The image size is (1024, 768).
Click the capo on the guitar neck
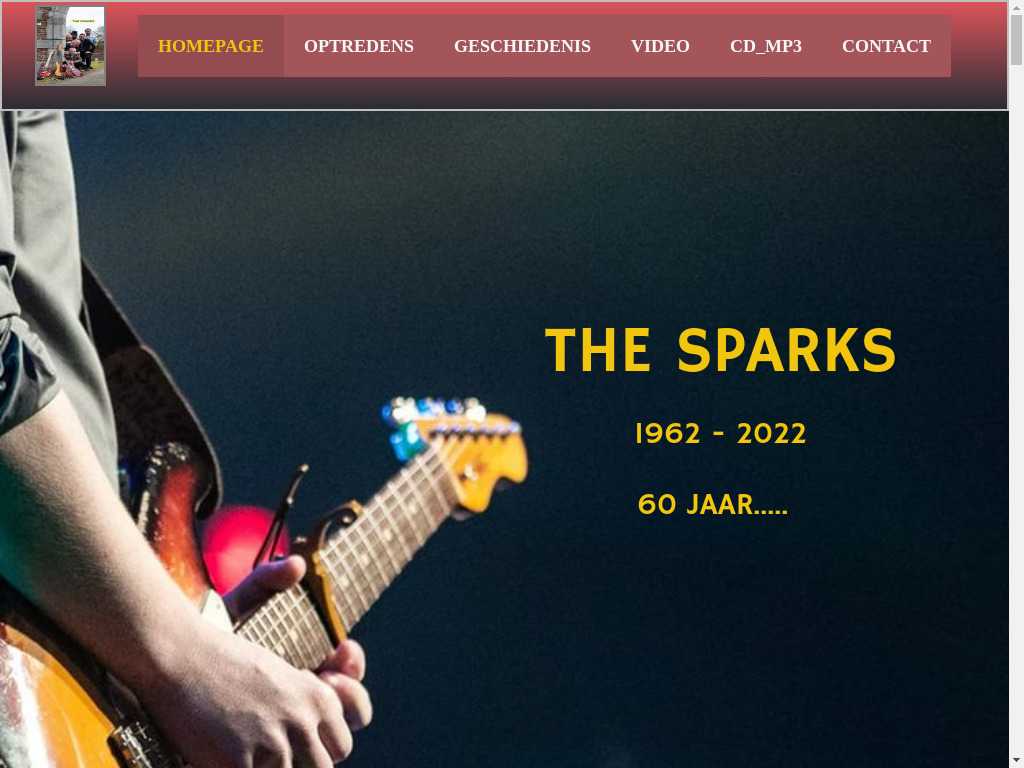[327, 568]
